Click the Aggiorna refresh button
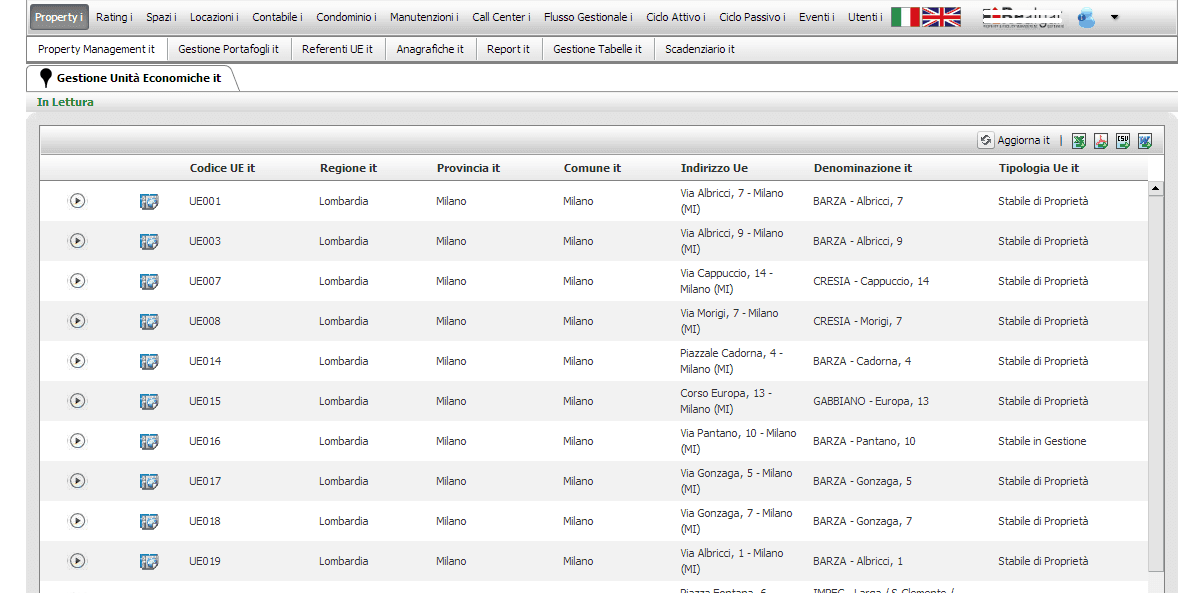 1014,141
